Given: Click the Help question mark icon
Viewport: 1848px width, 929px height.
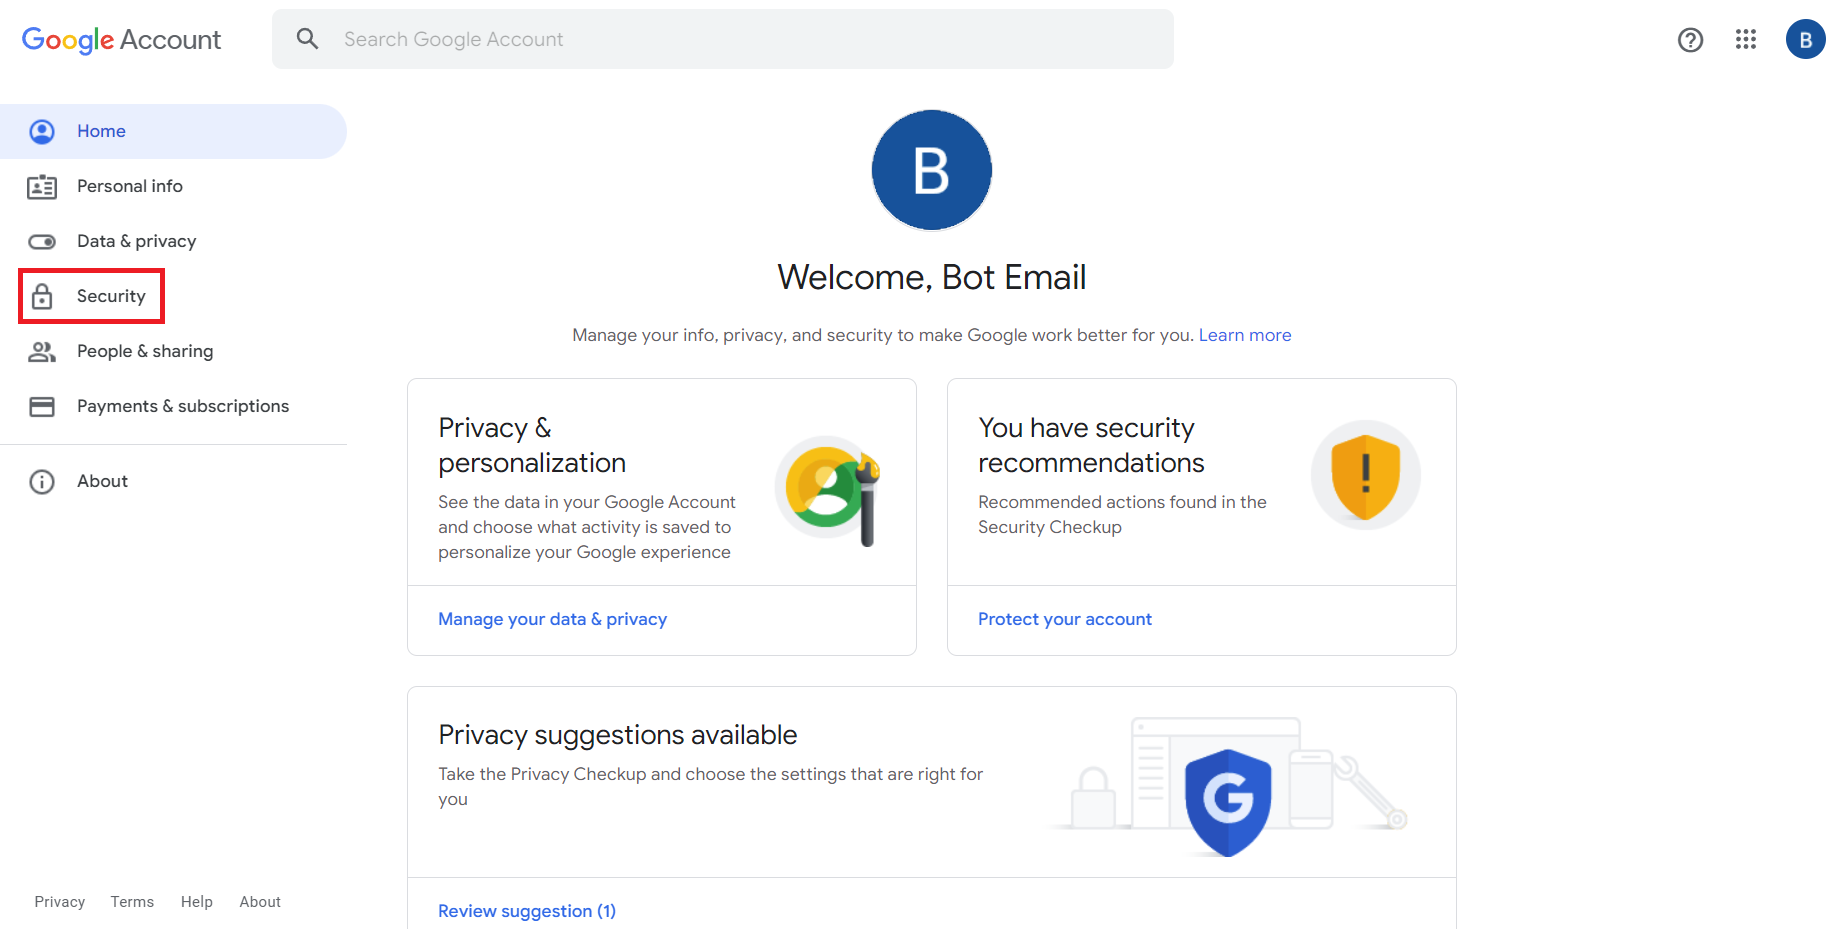Looking at the screenshot, I should click(x=1690, y=39).
